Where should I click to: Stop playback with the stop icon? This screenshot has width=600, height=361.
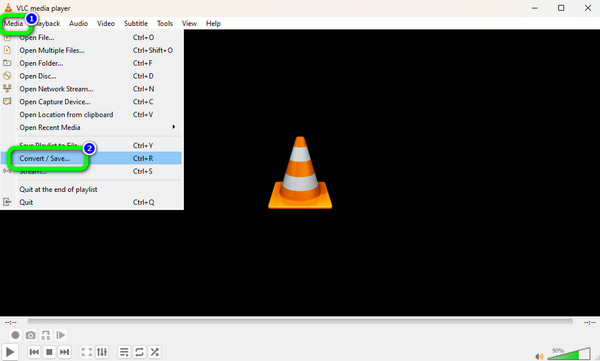[49, 352]
